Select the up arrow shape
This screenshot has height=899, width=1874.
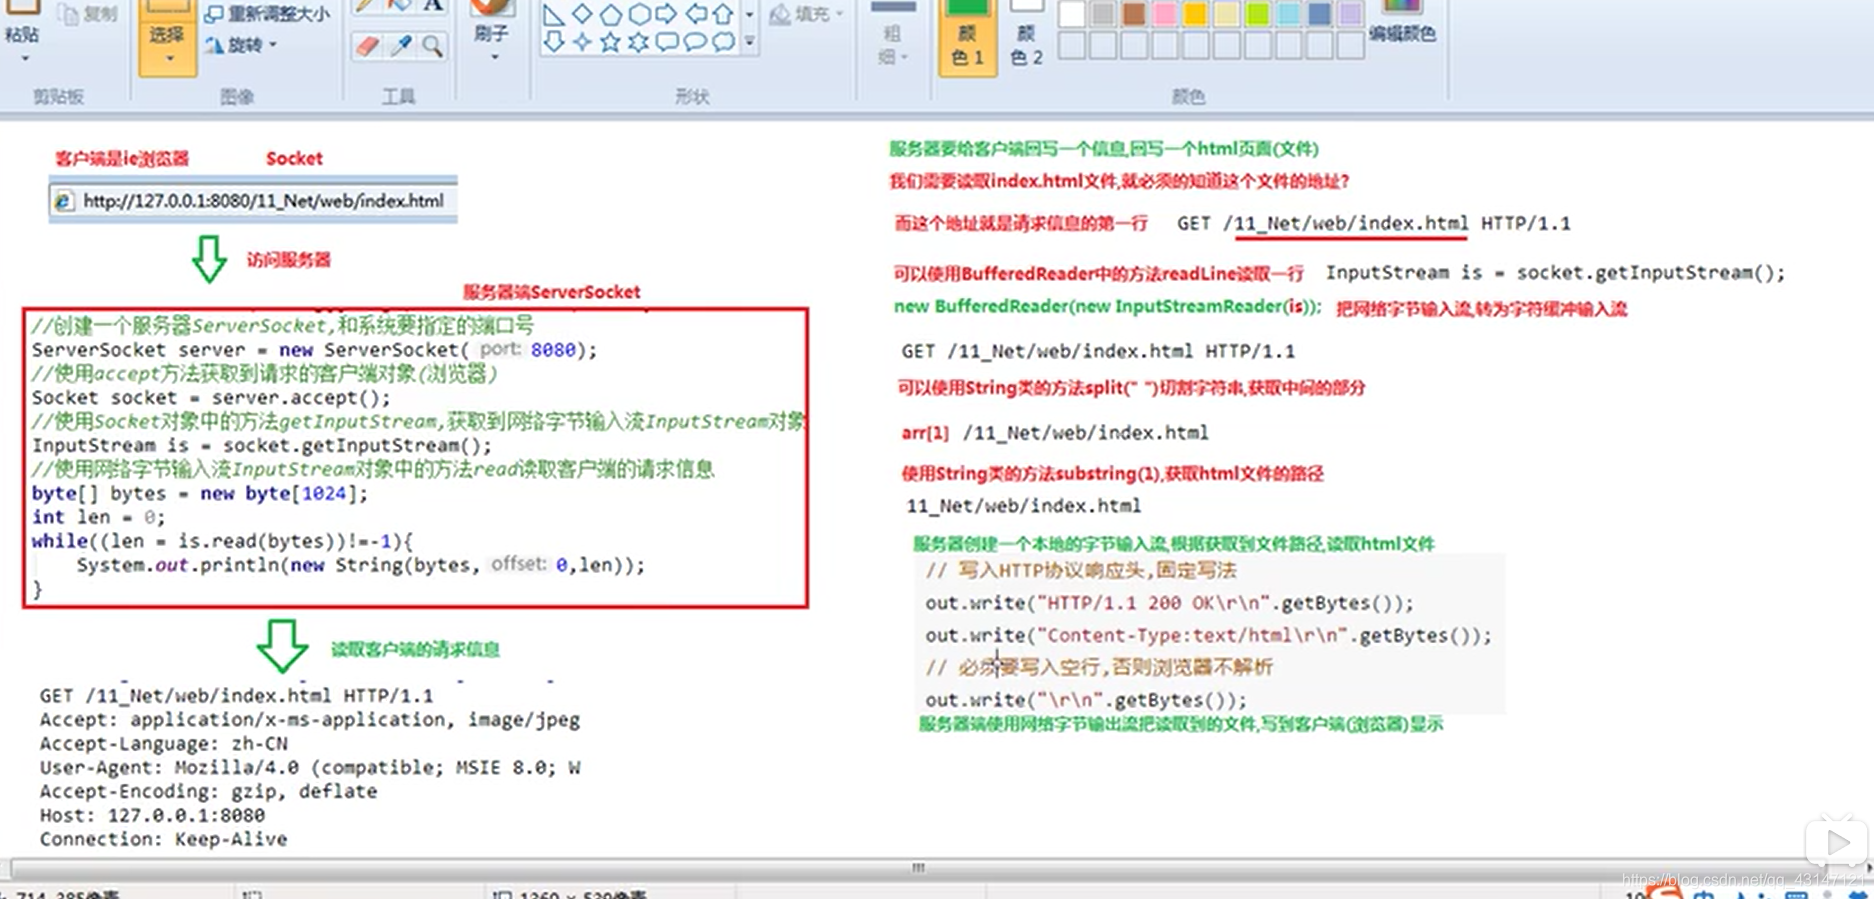point(723,14)
